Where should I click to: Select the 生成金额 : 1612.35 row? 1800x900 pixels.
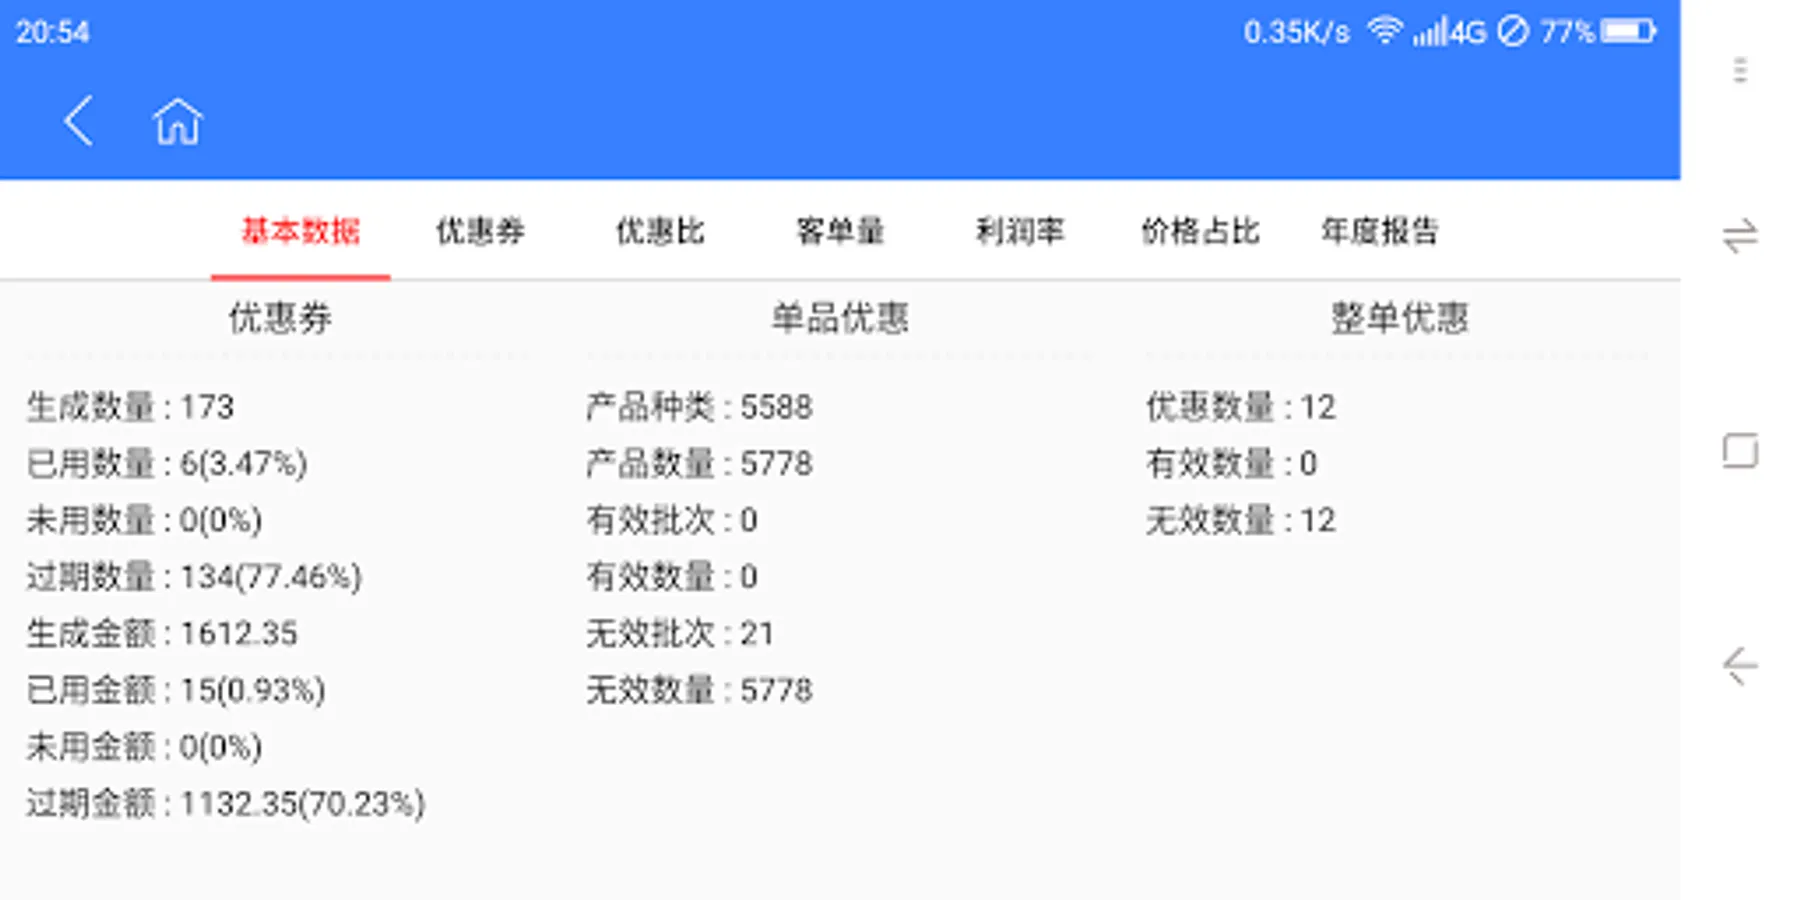tap(162, 633)
